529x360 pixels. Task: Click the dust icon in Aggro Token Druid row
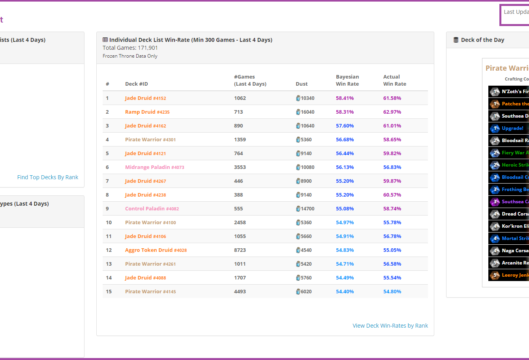tap(298, 250)
